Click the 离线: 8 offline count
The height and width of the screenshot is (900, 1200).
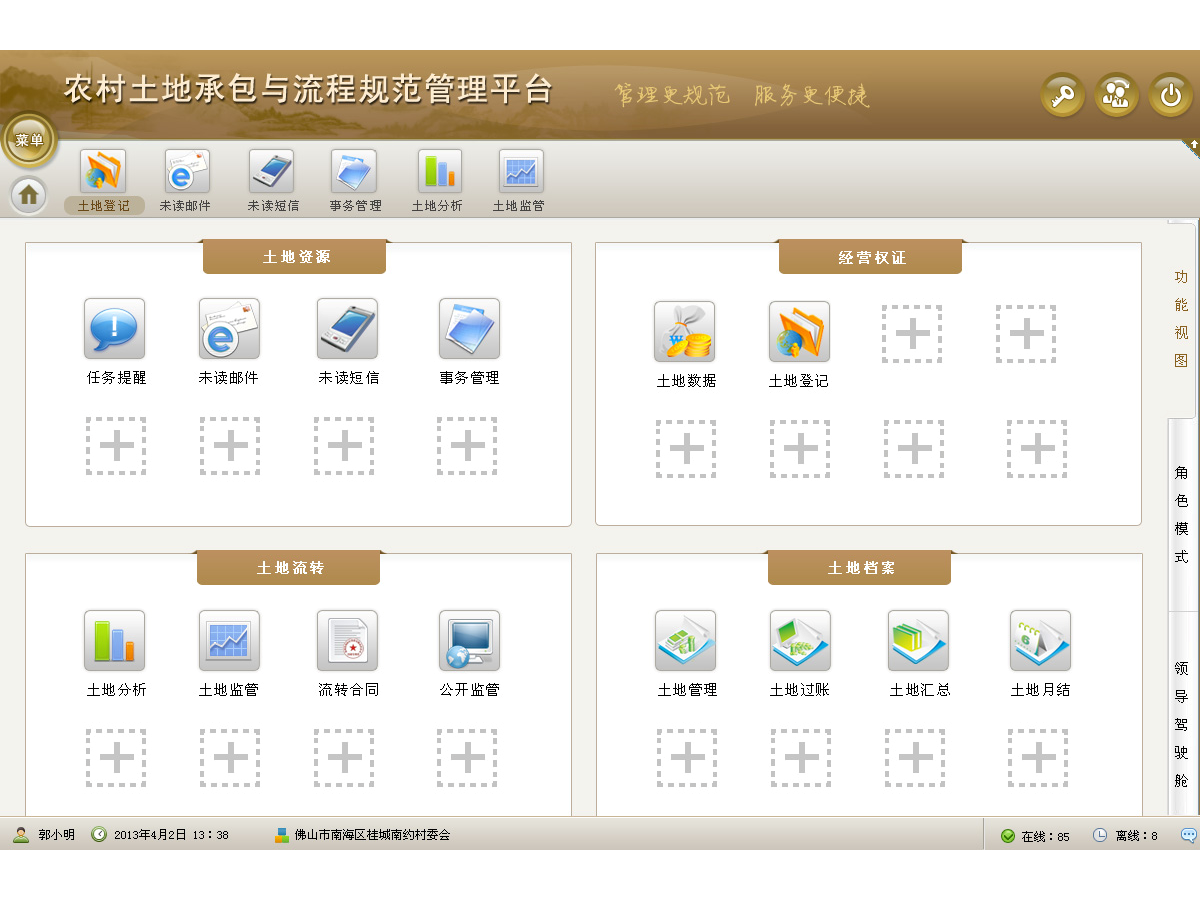coord(1136,836)
